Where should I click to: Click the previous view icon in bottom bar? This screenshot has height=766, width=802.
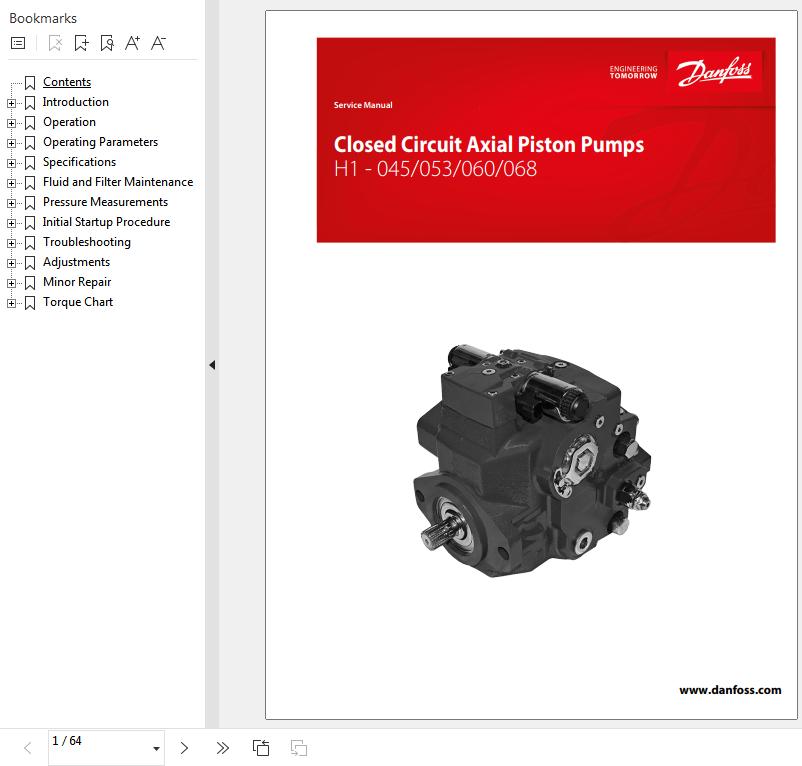point(261,748)
